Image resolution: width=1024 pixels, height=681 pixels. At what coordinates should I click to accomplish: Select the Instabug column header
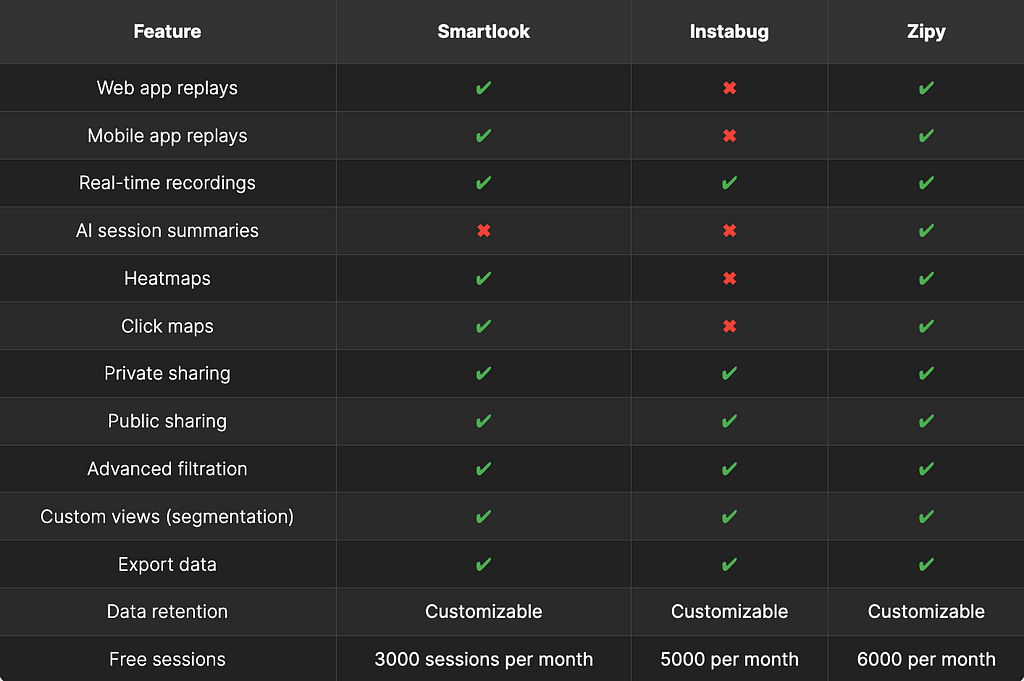click(x=729, y=31)
